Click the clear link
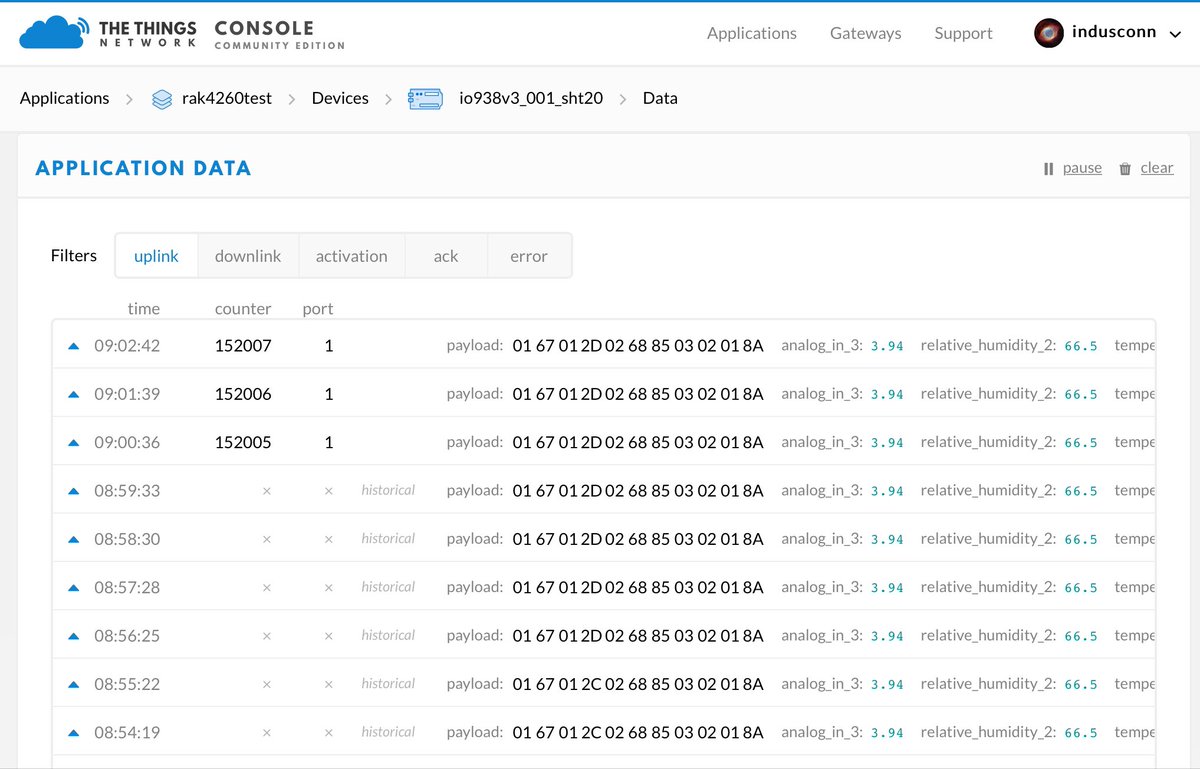 pyautogui.click(x=1157, y=168)
